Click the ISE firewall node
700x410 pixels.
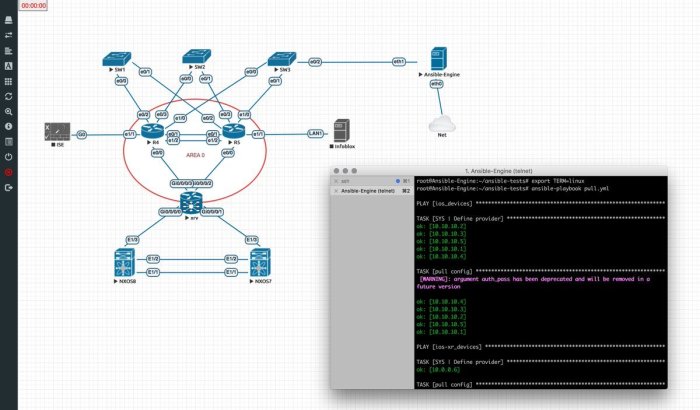[x=56, y=132]
